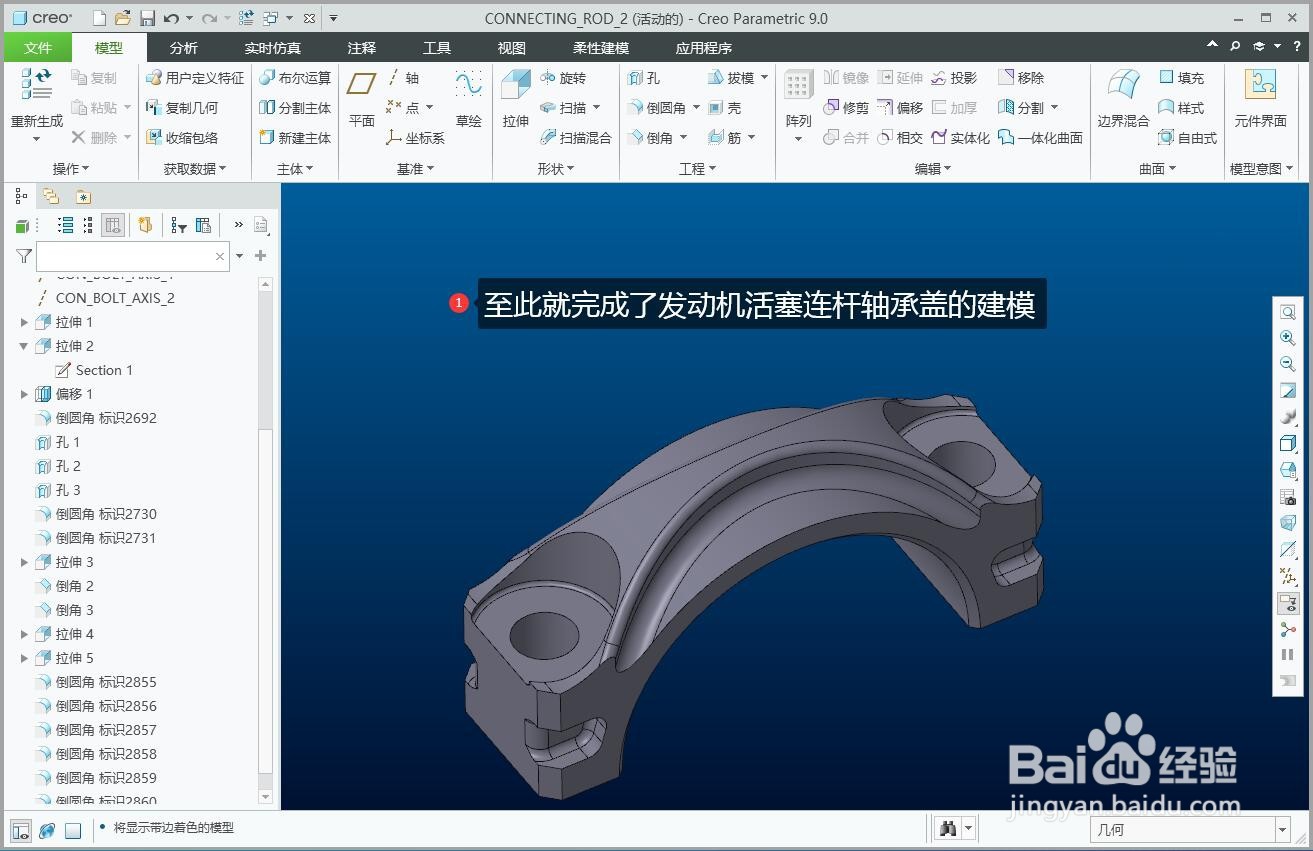Switch to Flexible Modeling (柔性建模) tab
Image resolution: width=1313 pixels, height=851 pixels.
coord(601,48)
